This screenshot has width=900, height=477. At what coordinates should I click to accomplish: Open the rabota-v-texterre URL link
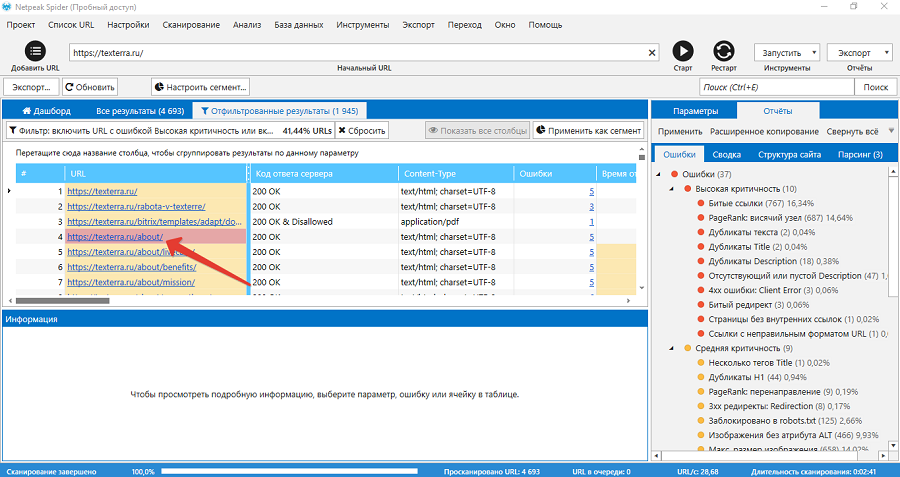(136, 207)
